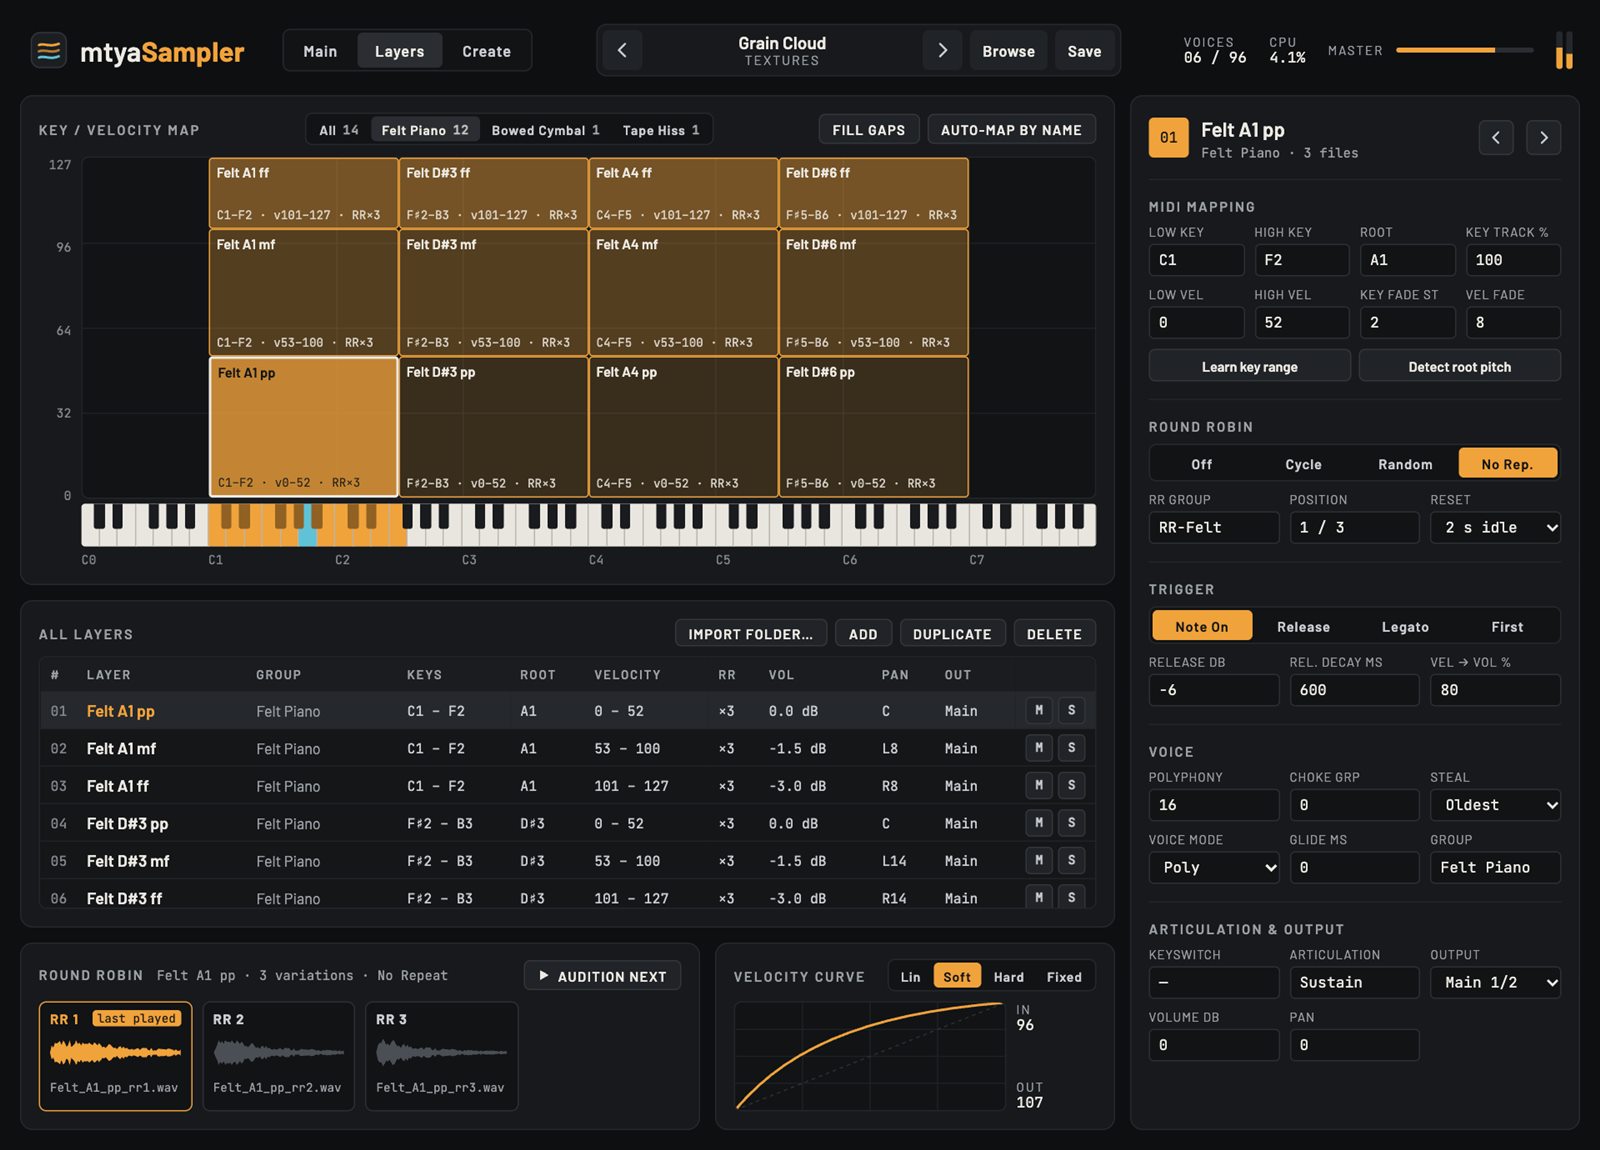Filter map by Bowed Cymbal group
The width and height of the screenshot is (1600, 1150).
pyautogui.click(x=545, y=130)
